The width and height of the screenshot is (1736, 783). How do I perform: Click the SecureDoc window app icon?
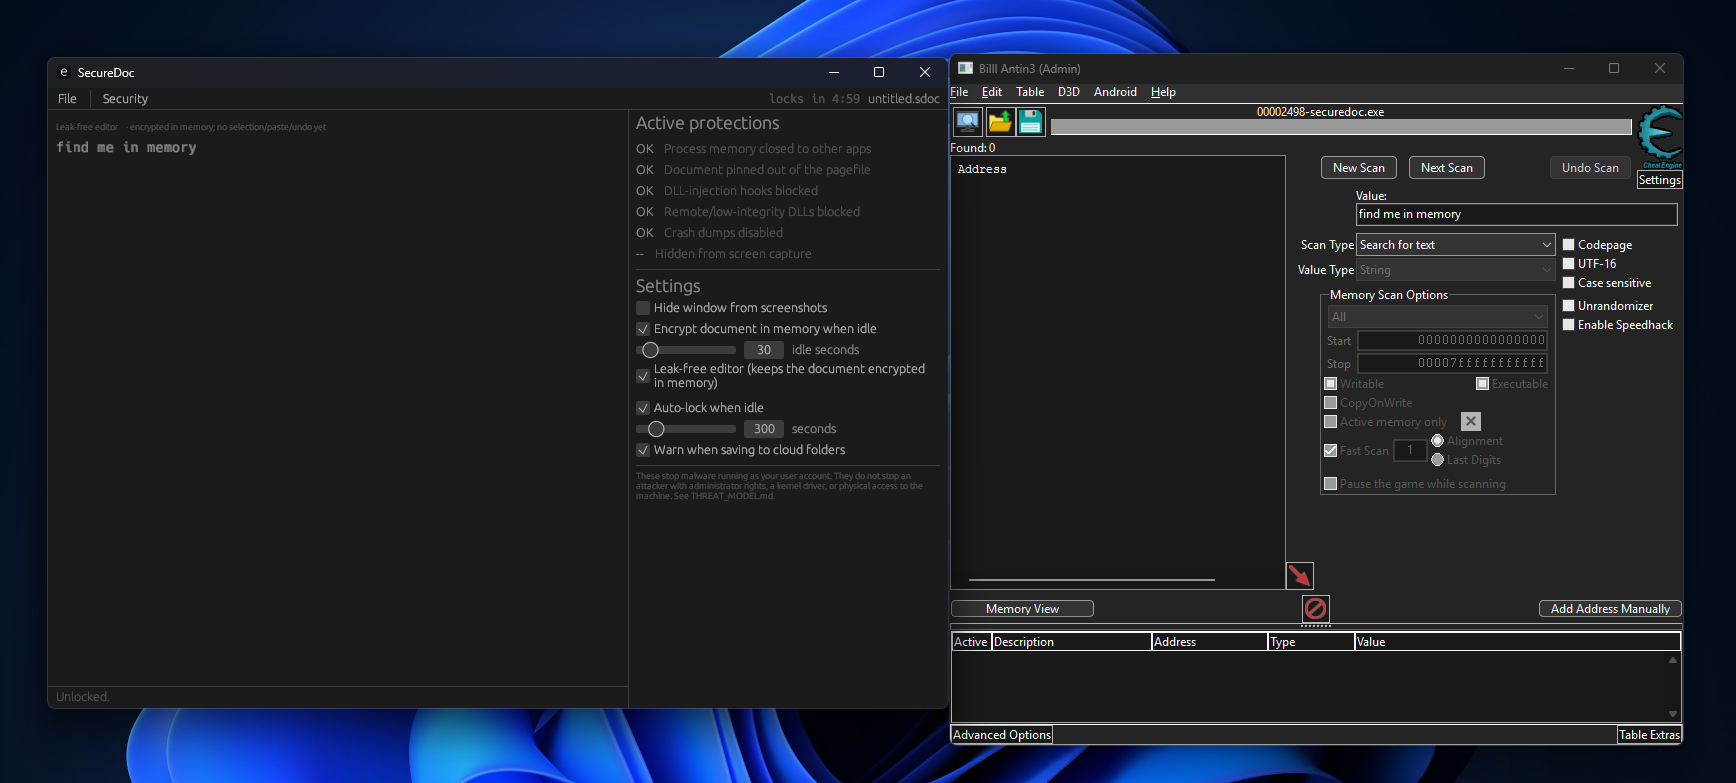pyautogui.click(x=64, y=72)
